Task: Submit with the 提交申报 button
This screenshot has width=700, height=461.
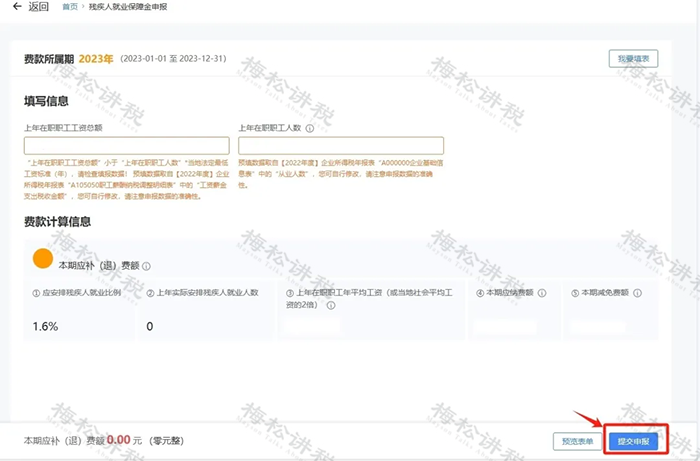Action: pos(633,441)
